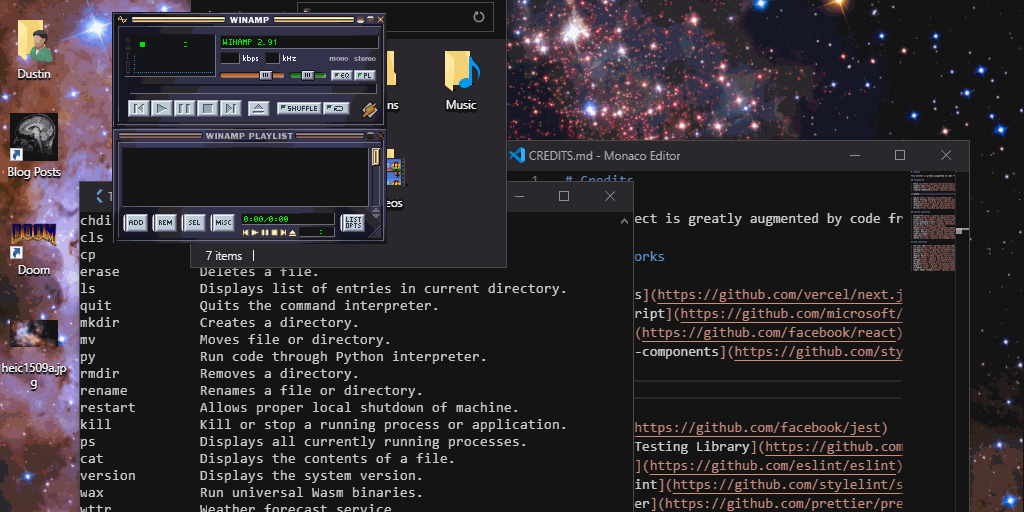The image size is (1024, 512).
Task: Click 'restart' command in terminal list
Action: (108, 408)
